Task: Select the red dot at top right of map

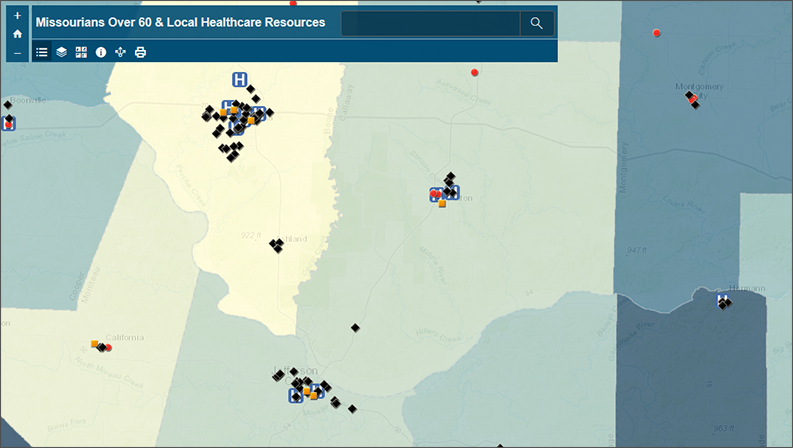Action: [657, 33]
